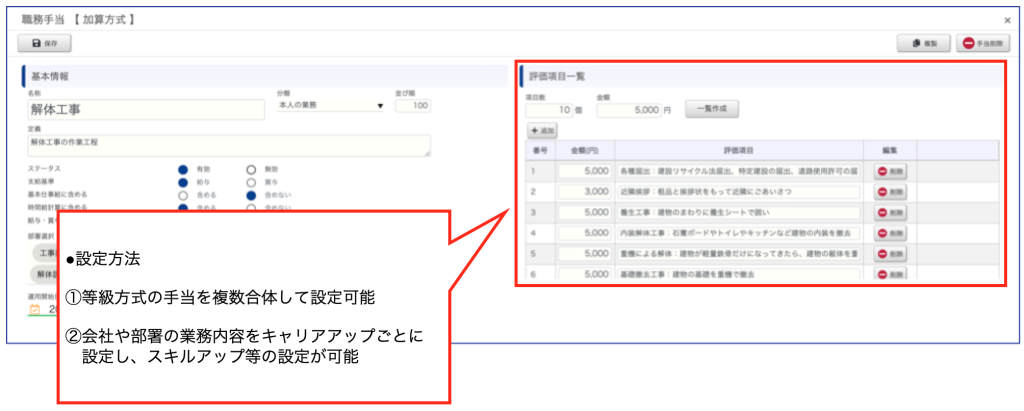Click the 複製 duplicate button

click(923, 44)
